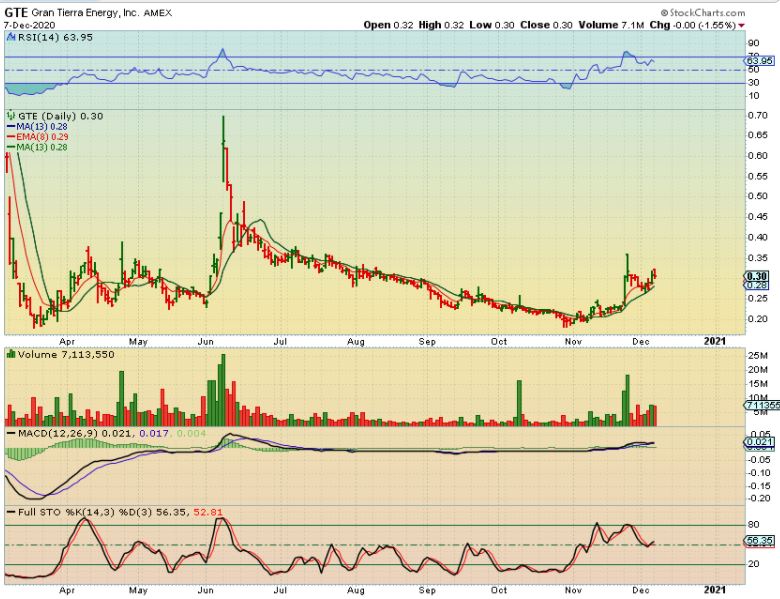Click the 52.81 %D value in stochastic label
The image size is (780, 599).
208,512
